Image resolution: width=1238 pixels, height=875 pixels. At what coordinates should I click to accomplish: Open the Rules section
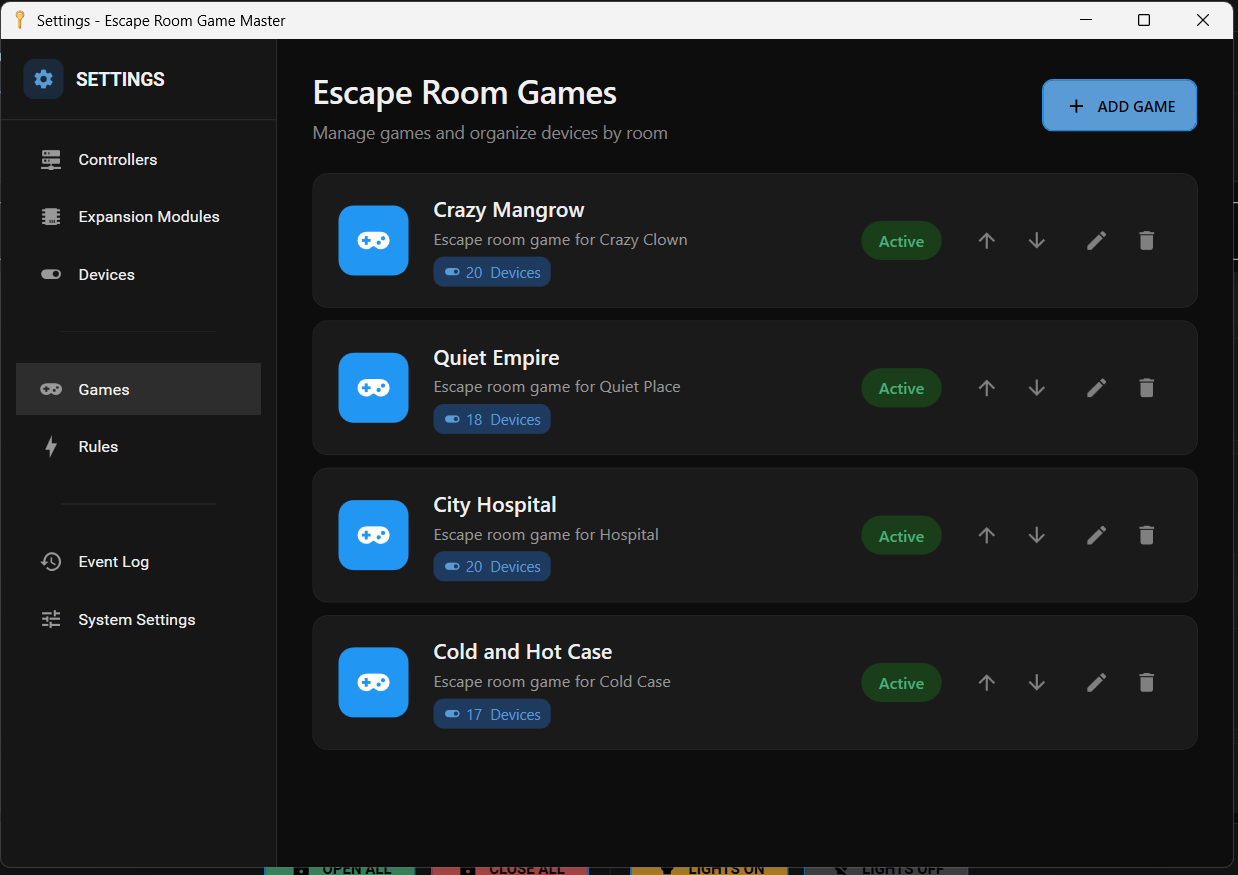pos(138,447)
